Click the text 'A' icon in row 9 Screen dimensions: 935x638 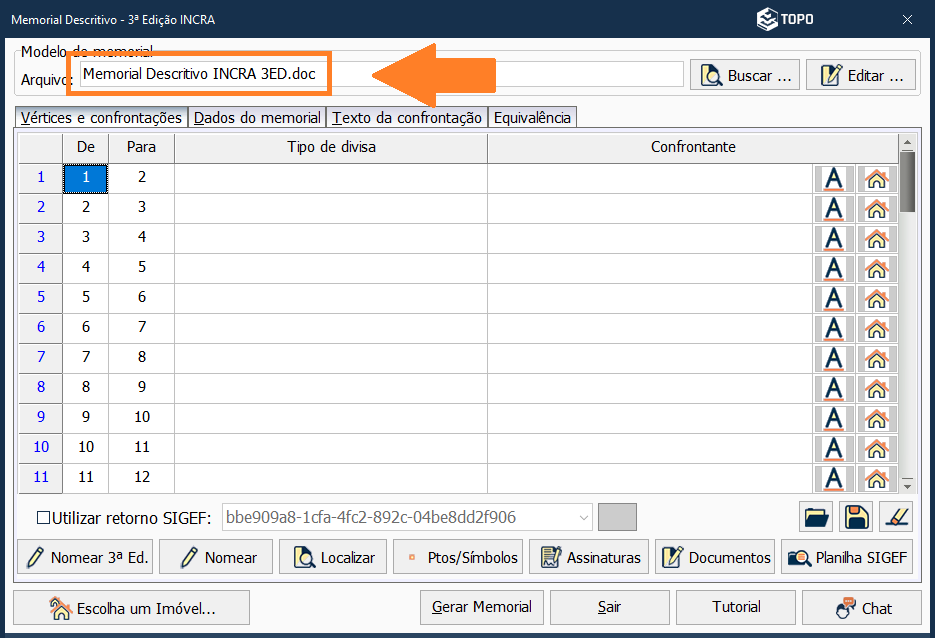point(834,419)
